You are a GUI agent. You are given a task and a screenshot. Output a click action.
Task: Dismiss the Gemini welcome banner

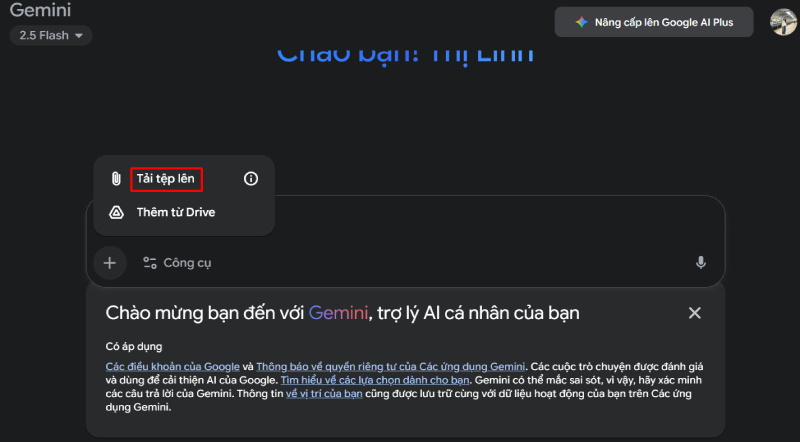coord(695,313)
